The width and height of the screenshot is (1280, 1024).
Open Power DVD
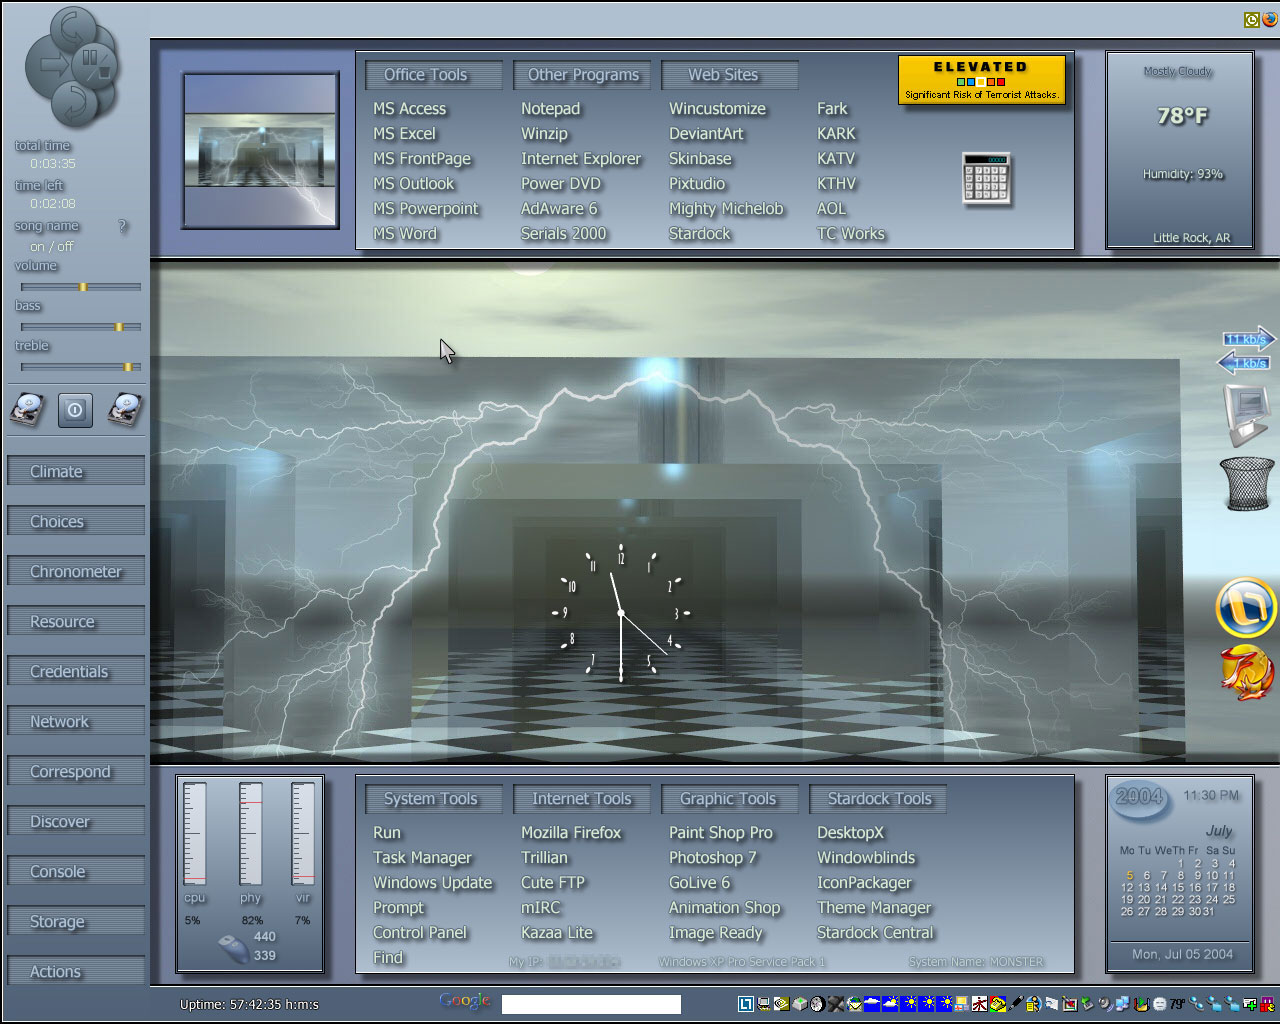(x=561, y=184)
